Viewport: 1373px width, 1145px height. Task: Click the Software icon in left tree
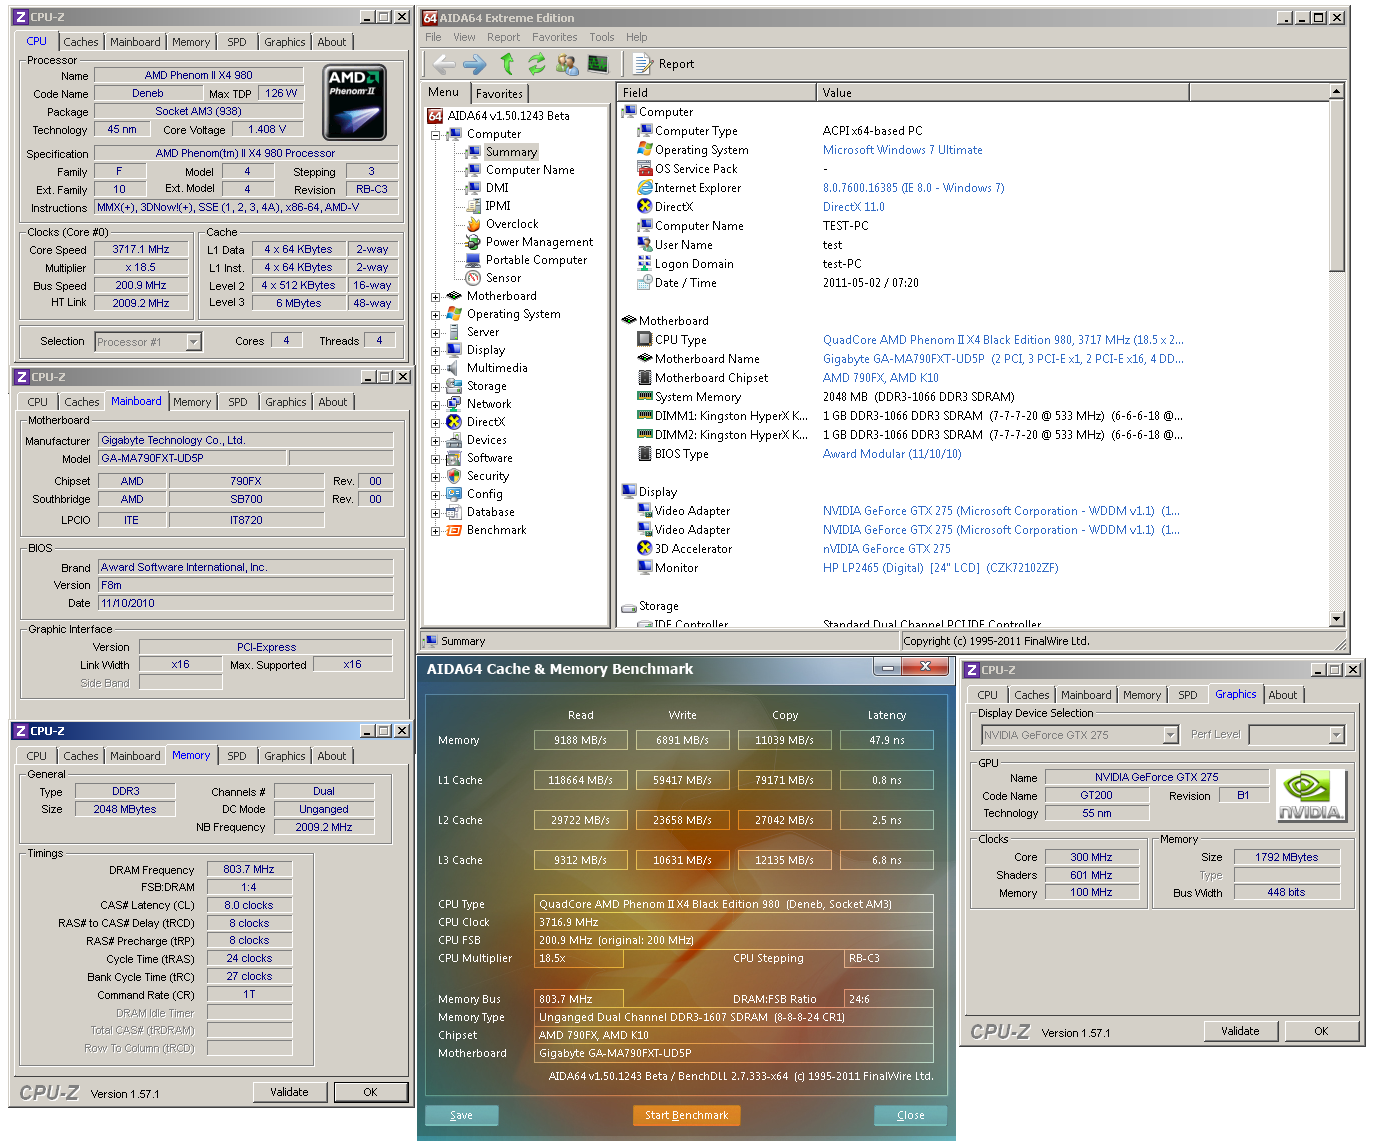coord(454,458)
